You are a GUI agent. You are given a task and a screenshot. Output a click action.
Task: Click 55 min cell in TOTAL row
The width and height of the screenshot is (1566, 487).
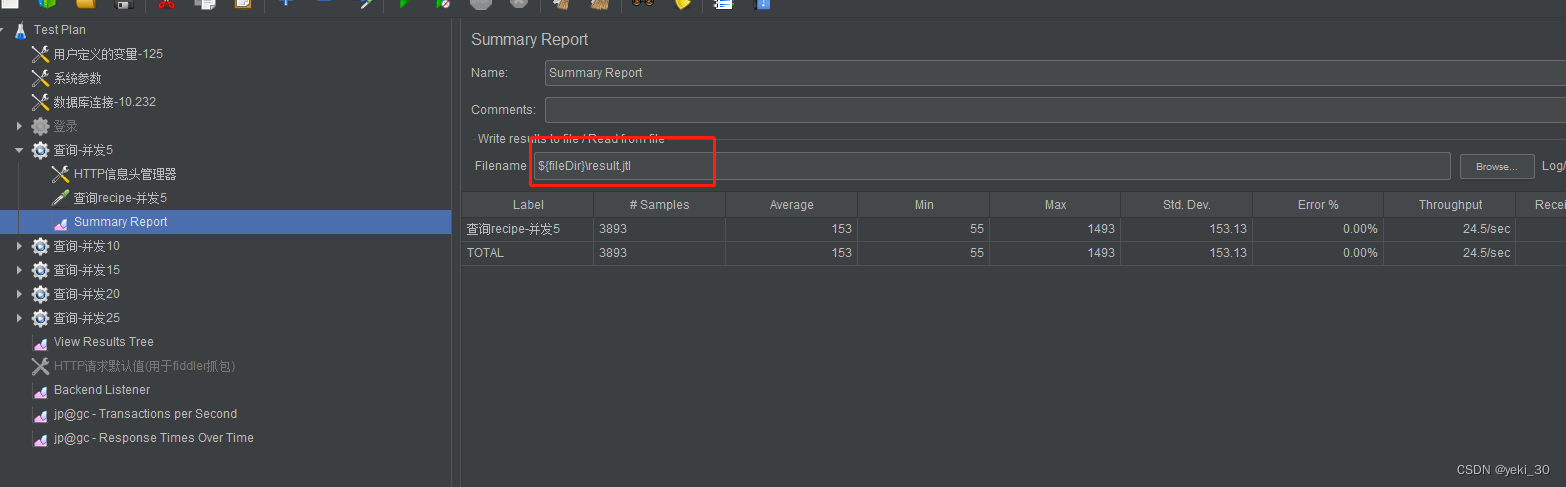[x=923, y=253]
